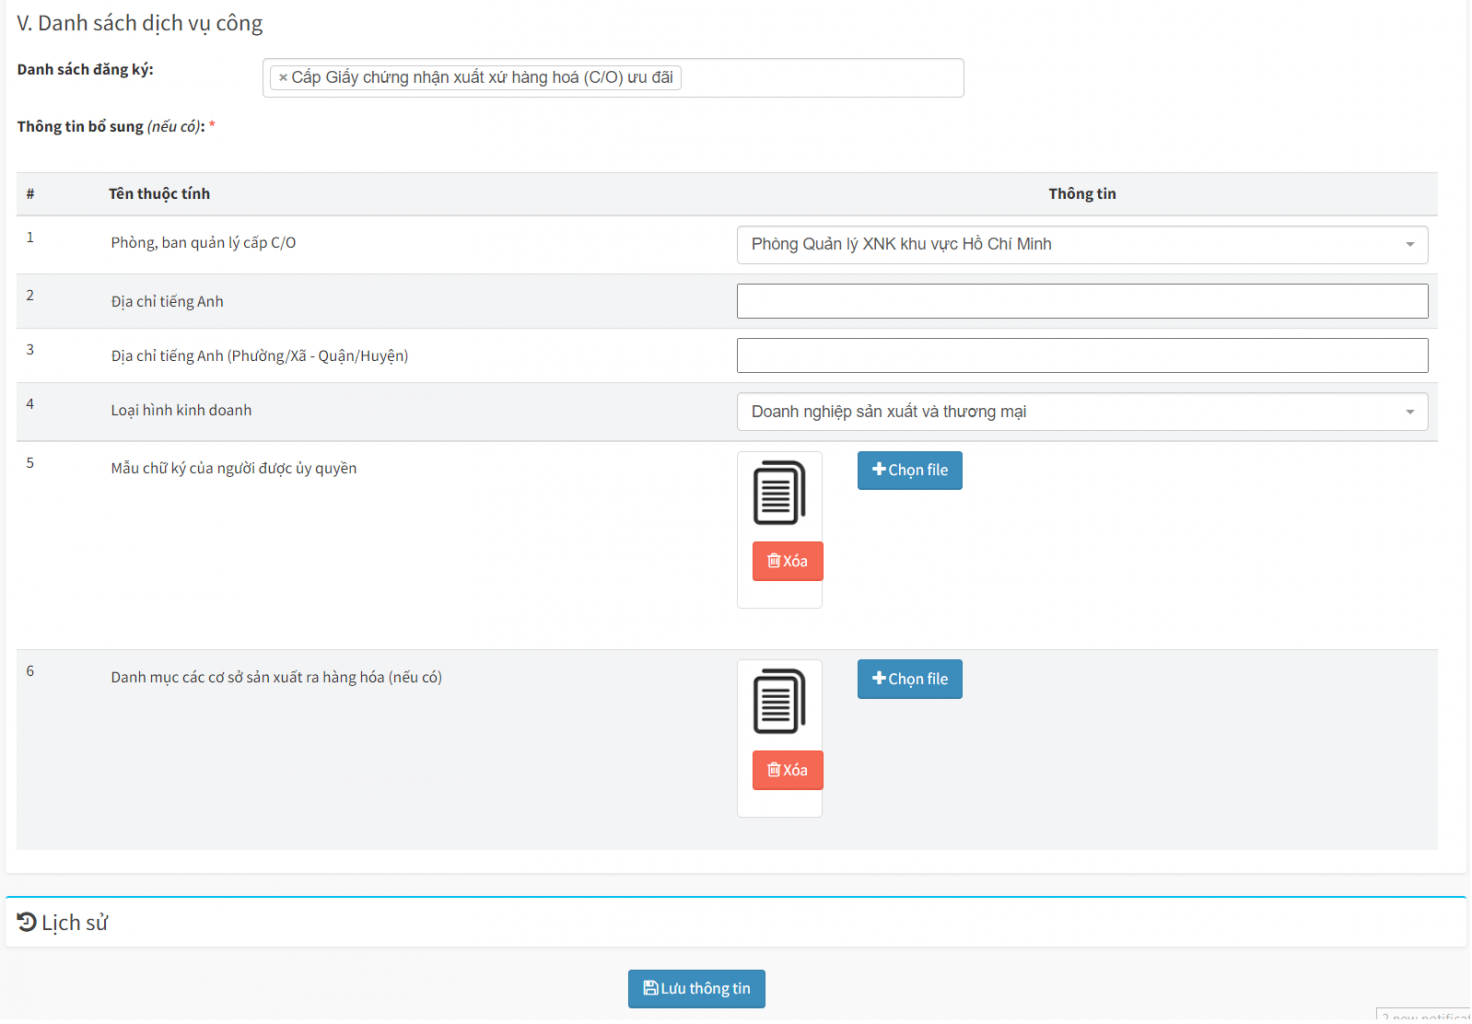1472x1024 pixels.
Task: Focus the Phường/Xã - Quận/Huyện English address field
Action: click(x=1082, y=355)
